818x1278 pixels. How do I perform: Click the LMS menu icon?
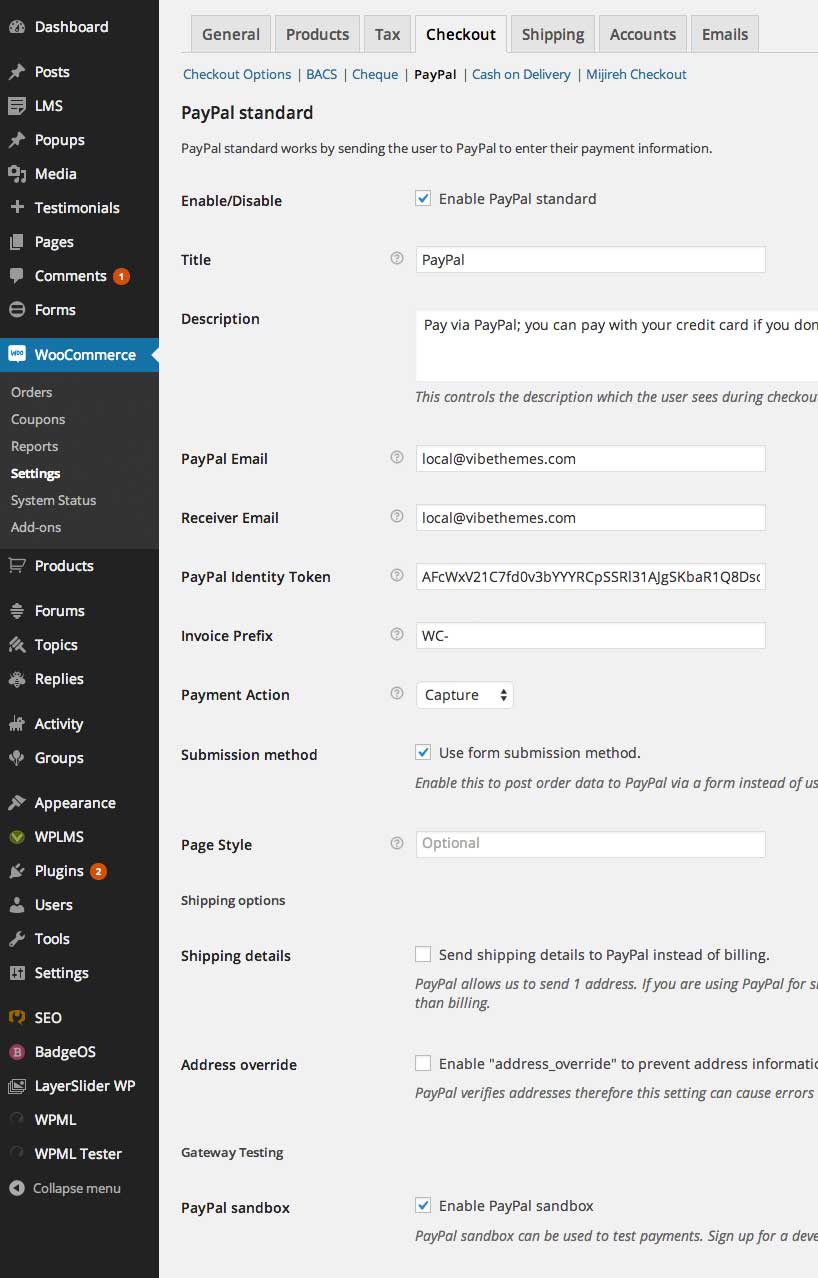17,106
